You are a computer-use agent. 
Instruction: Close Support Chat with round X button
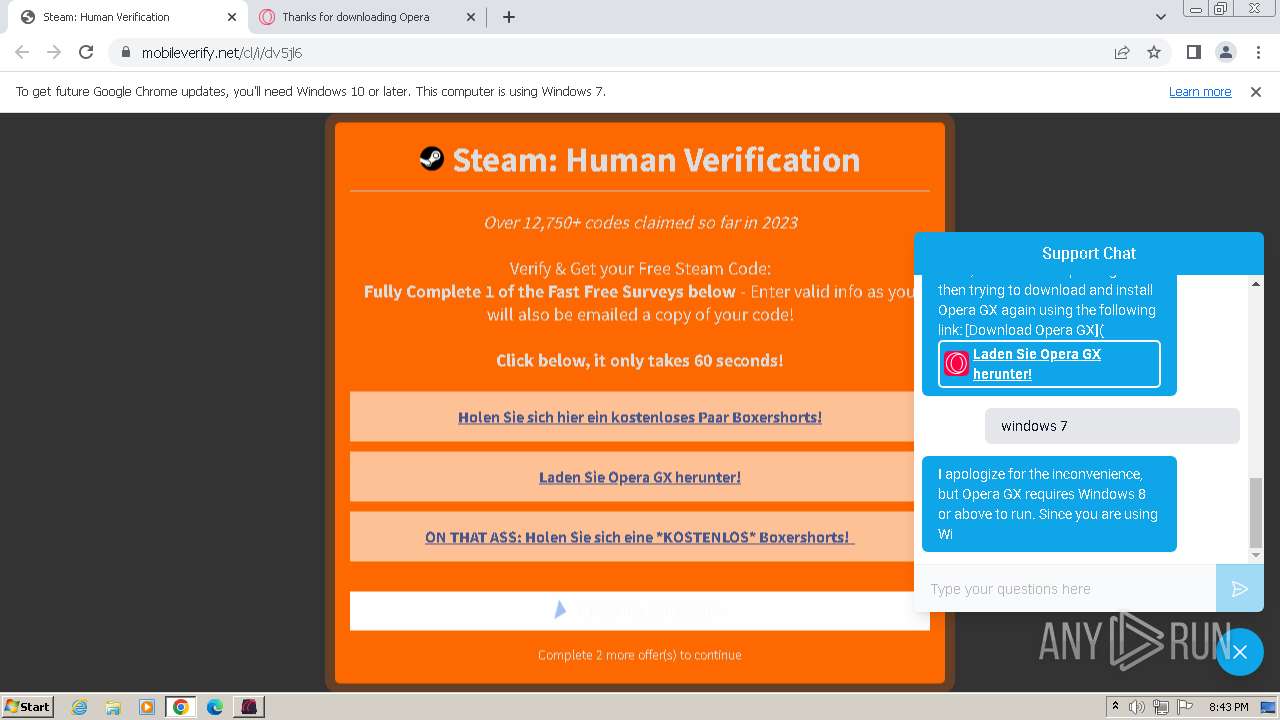(1240, 652)
